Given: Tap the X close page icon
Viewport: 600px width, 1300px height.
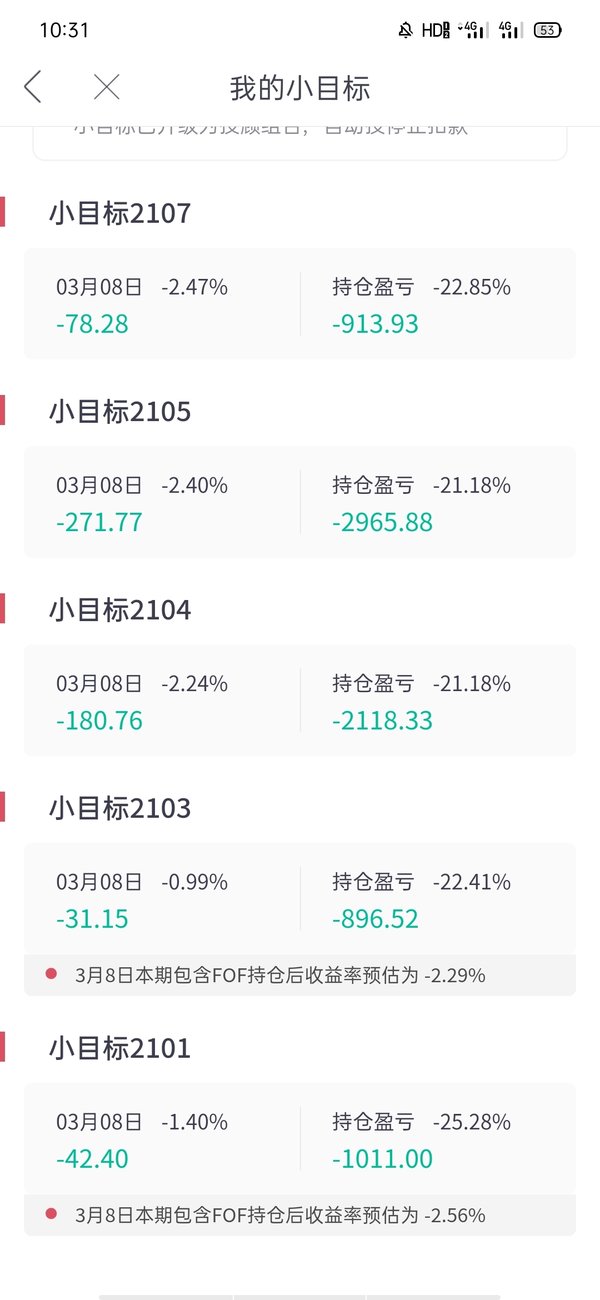Looking at the screenshot, I should (x=106, y=87).
